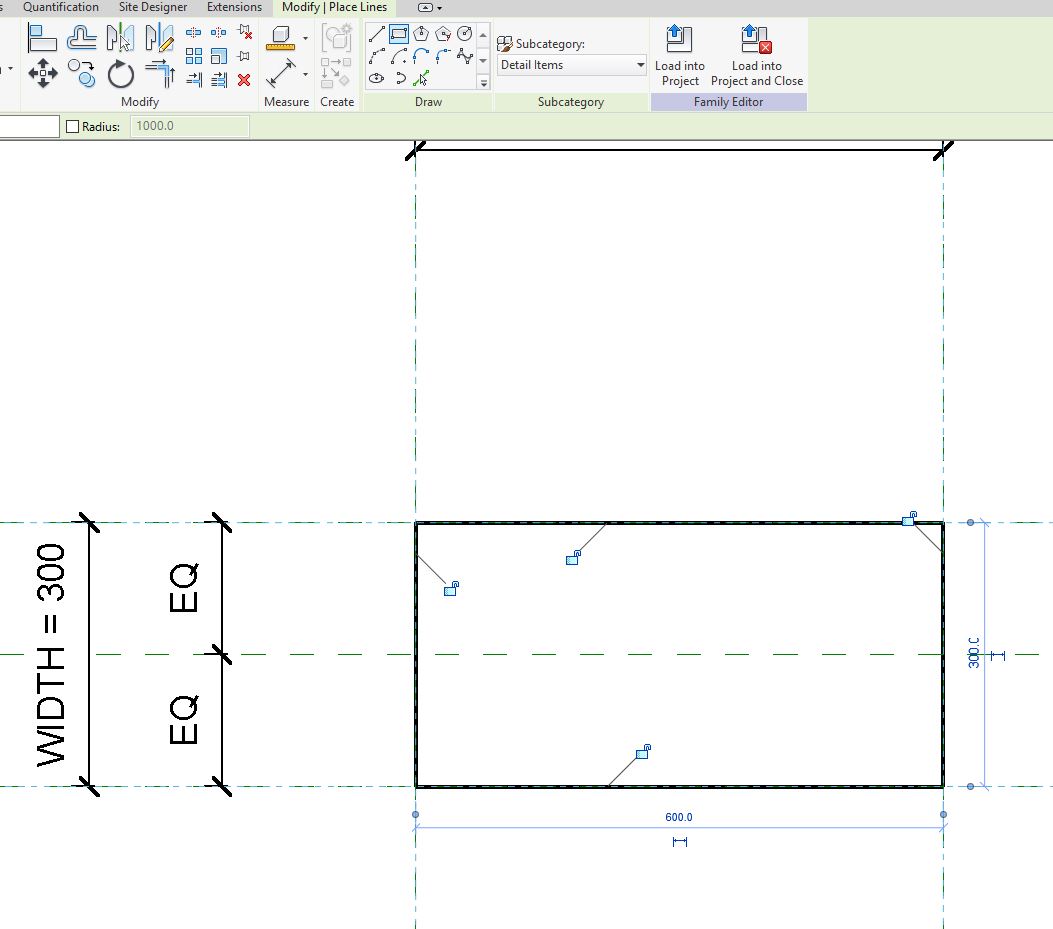Activate the Pick Lines tool

point(419,78)
